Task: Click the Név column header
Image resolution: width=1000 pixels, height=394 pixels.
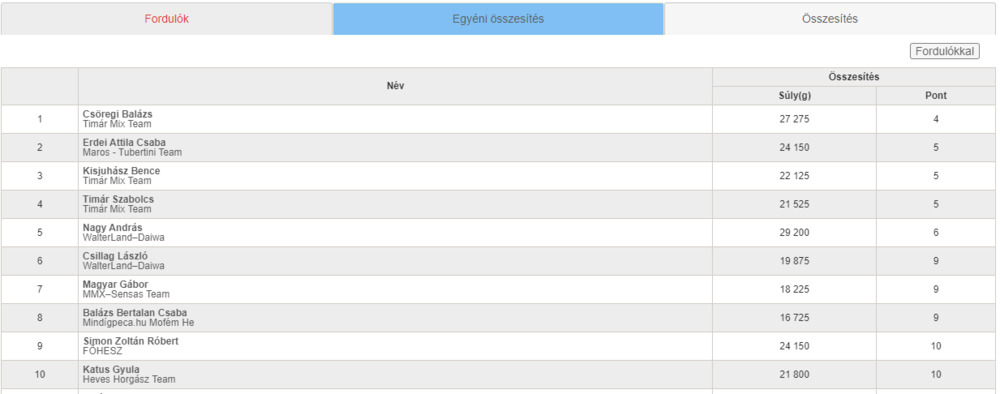Action: click(395, 86)
